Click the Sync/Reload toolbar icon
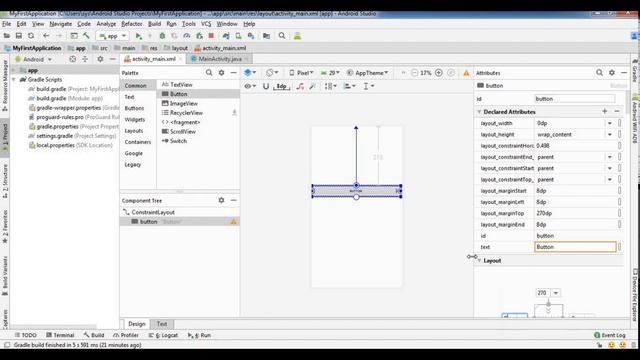The width and height of the screenshot is (640, 360). tap(31, 36)
